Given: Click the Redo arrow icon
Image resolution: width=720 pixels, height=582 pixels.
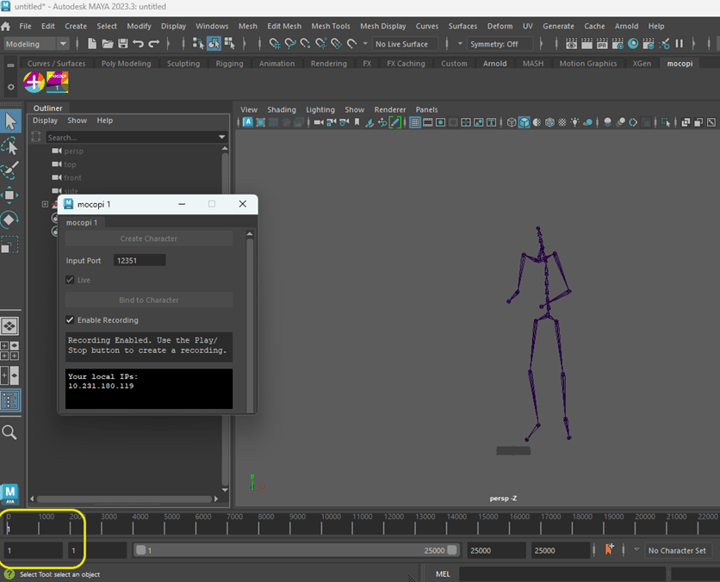Looking at the screenshot, I should 154,44.
